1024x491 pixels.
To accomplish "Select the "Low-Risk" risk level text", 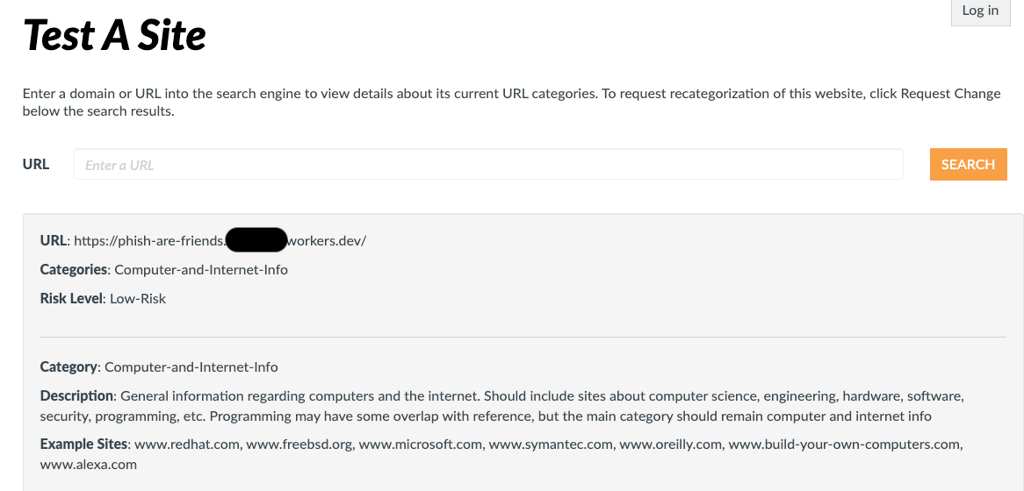I will 138,299.
